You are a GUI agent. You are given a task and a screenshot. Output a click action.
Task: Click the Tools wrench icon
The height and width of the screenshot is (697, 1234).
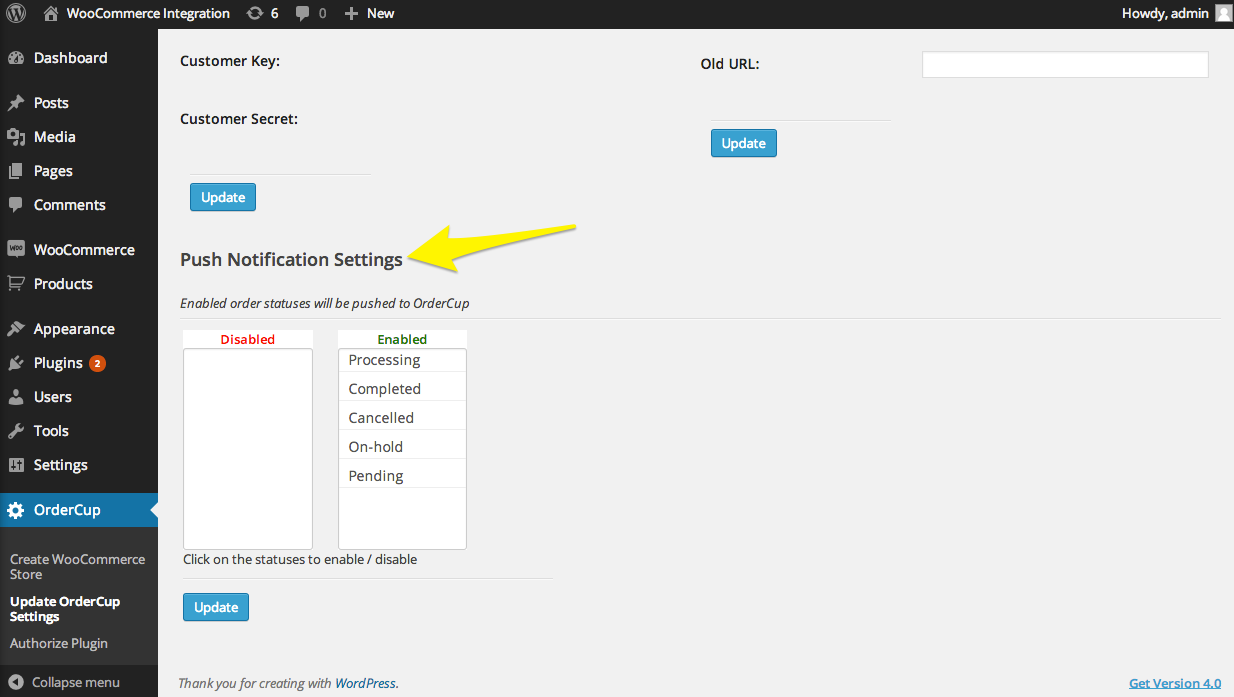click(x=16, y=431)
